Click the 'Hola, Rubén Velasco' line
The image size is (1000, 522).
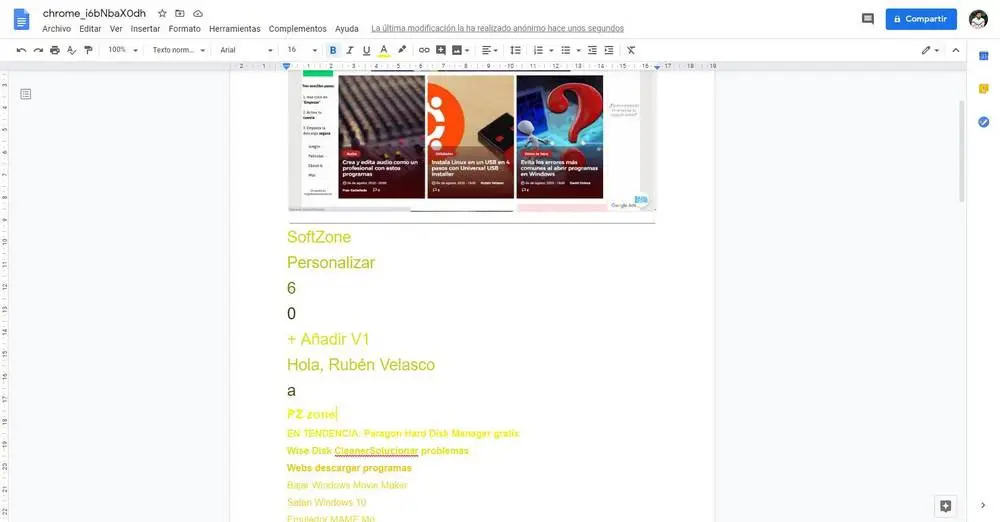[361, 364]
